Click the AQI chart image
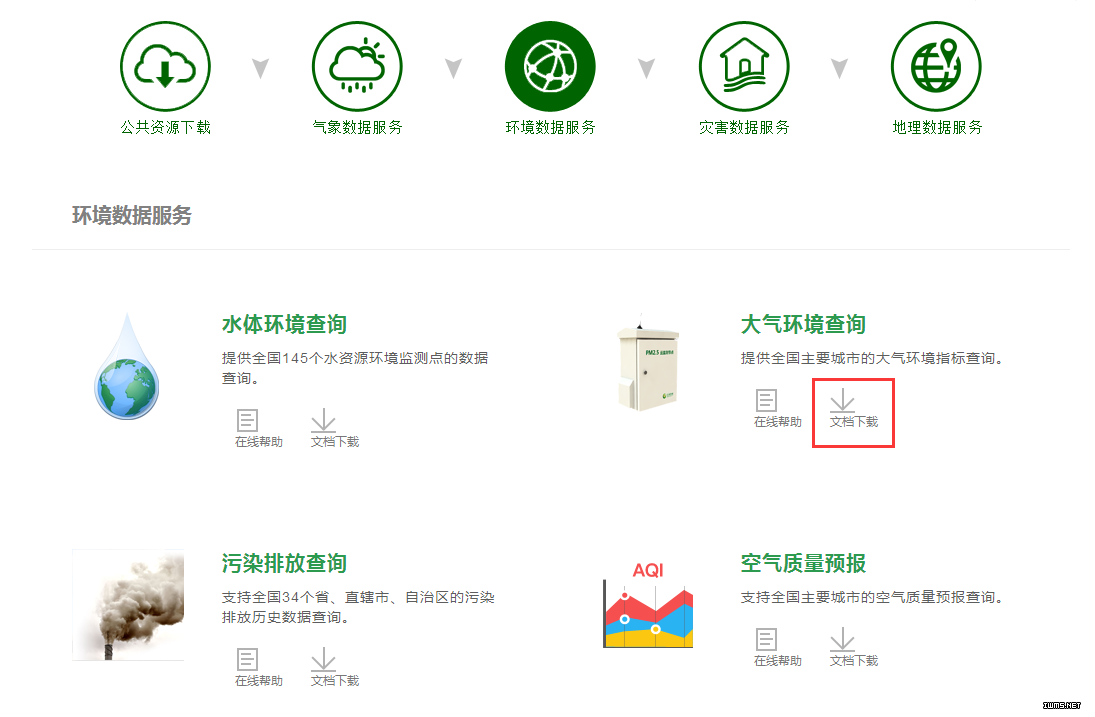Viewport: 1095px width, 717px height. click(x=648, y=605)
